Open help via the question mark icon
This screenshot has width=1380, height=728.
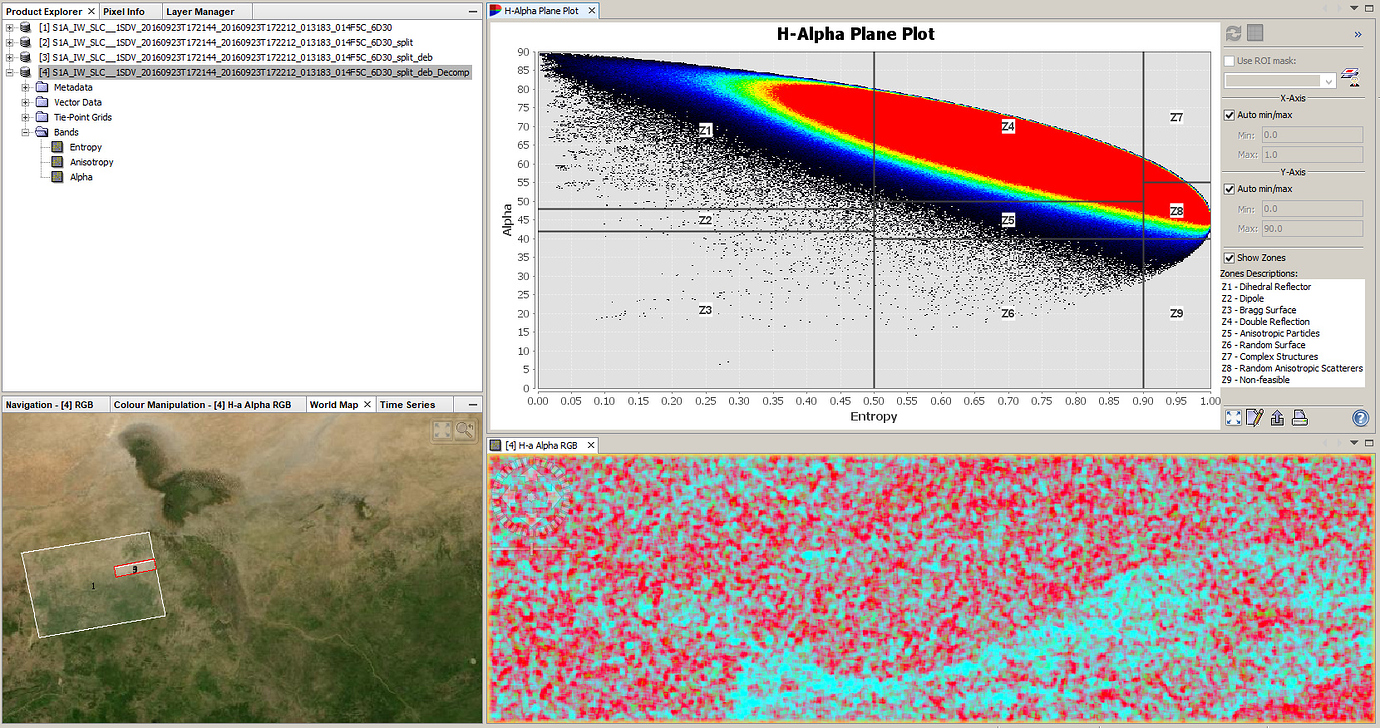1358,418
